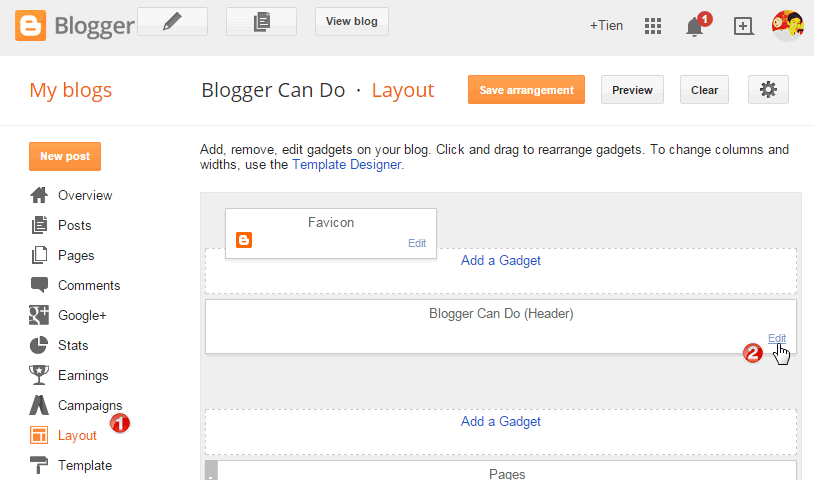Click Blogger Can Do (Header) title
The height and width of the screenshot is (480, 814).
[501, 314]
